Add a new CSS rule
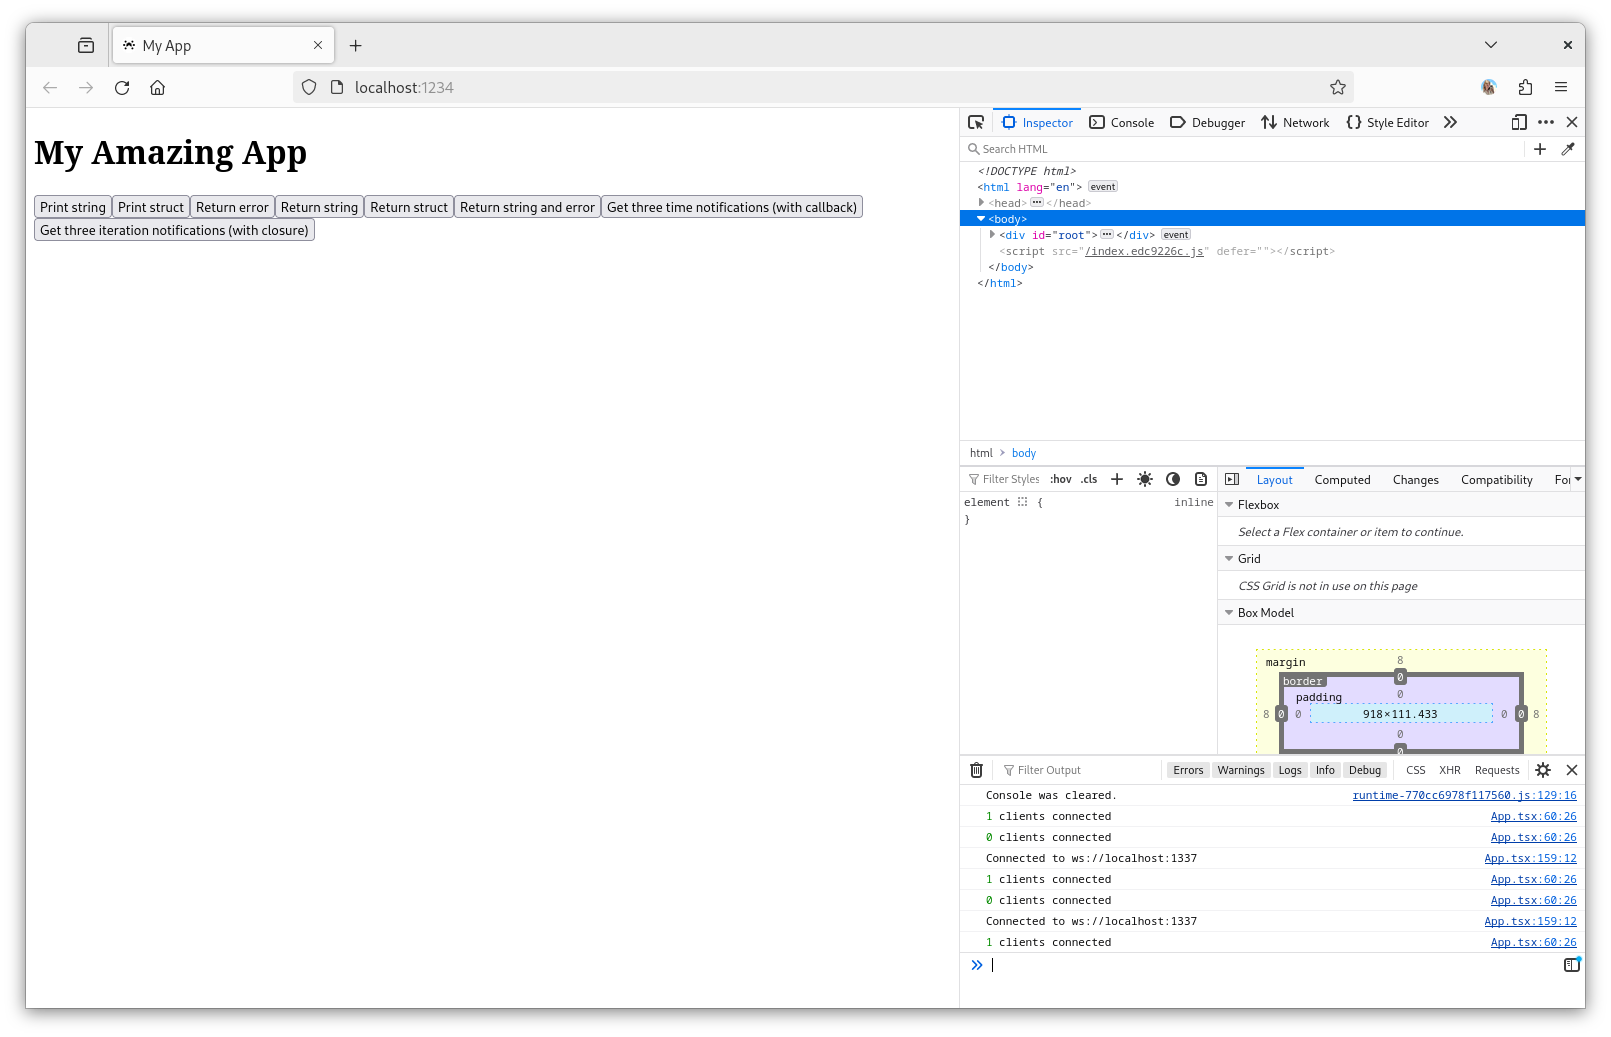 point(1117,479)
